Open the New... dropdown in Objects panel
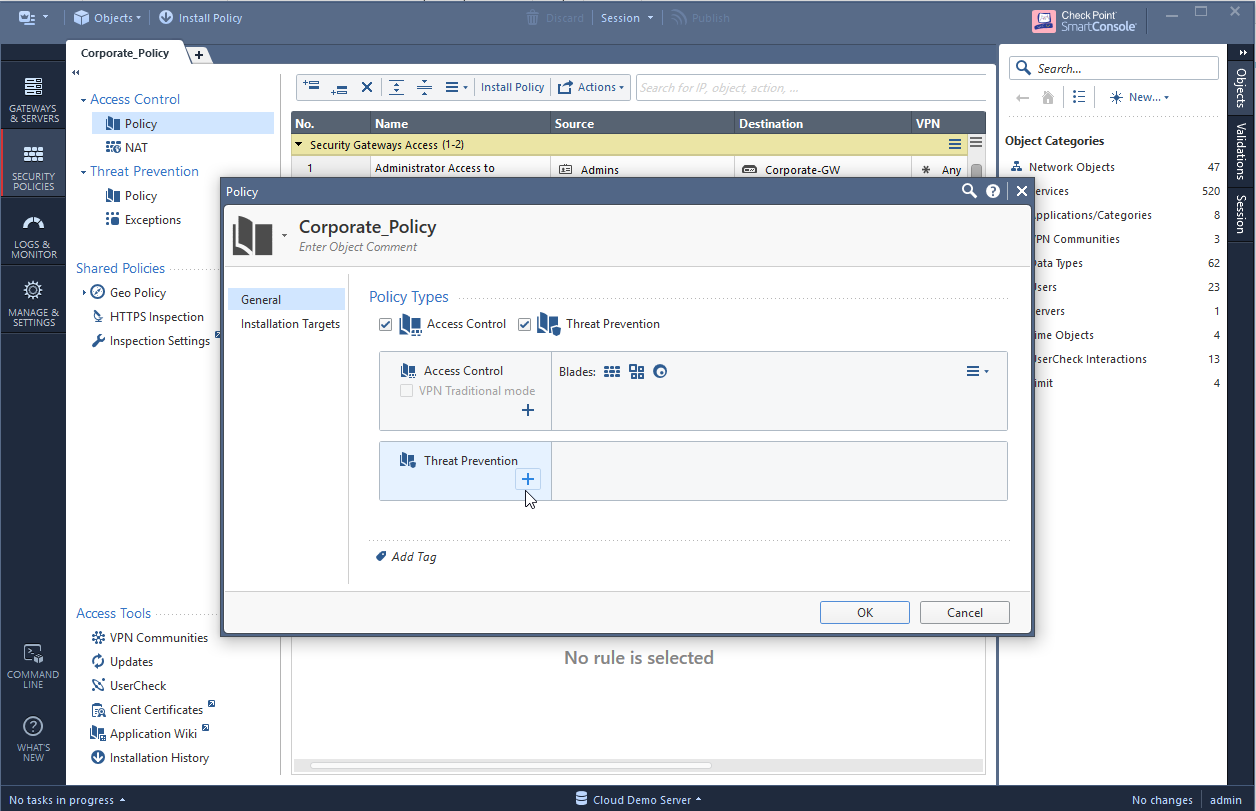The image size is (1256, 811). [x=1139, y=97]
